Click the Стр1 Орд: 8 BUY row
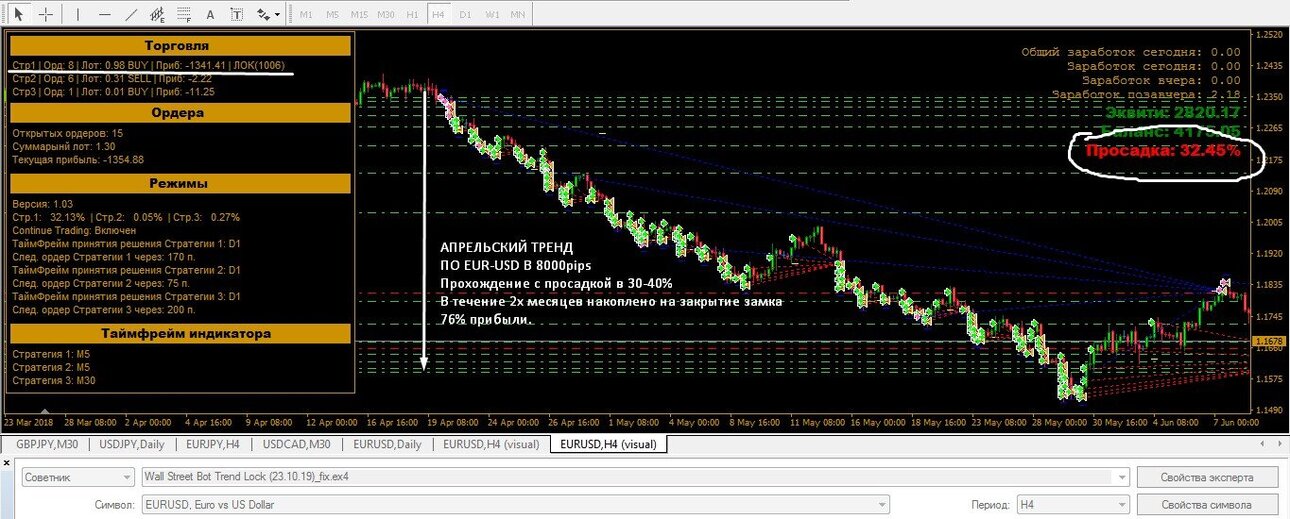This screenshot has width=1290, height=519. click(x=149, y=65)
